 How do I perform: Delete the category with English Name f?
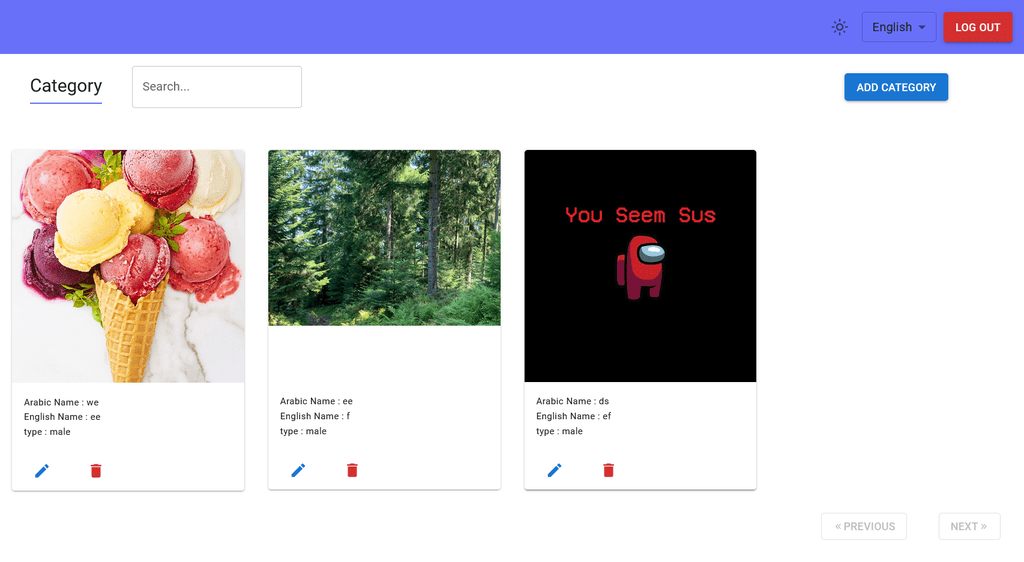[x=352, y=470]
